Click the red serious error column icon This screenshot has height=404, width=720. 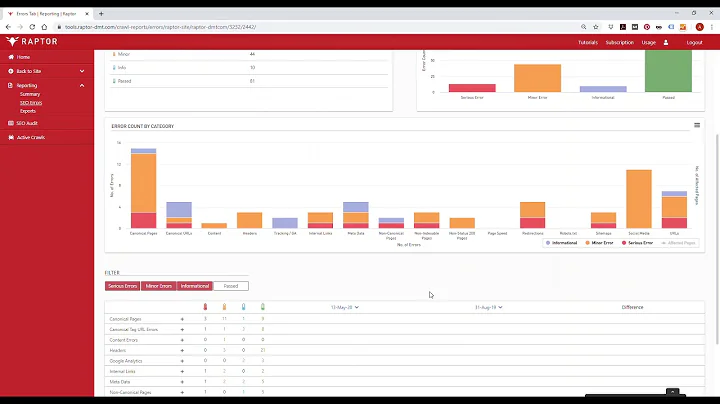click(205, 307)
